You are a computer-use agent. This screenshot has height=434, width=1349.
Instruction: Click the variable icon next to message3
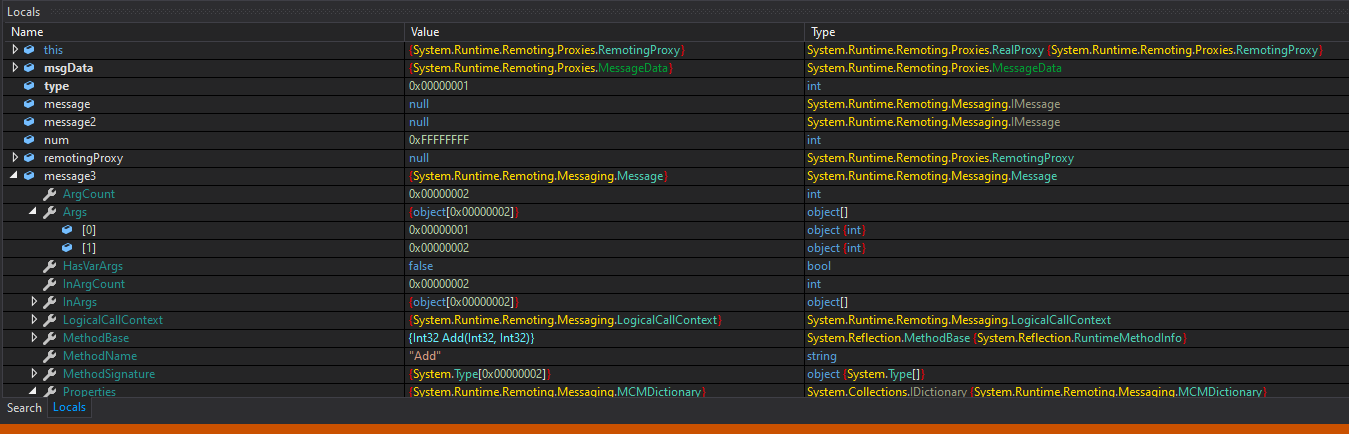(x=29, y=176)
